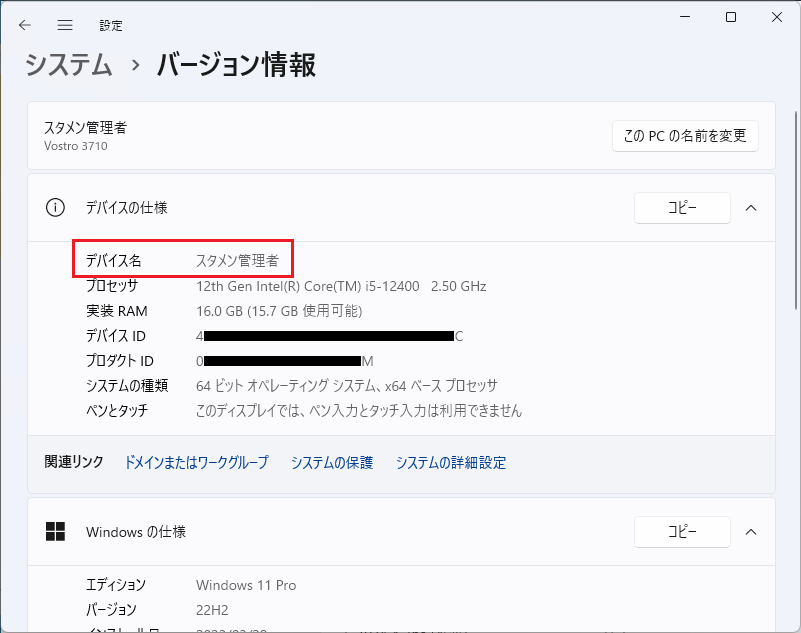Click the 64 ビット system type value

(347, 386)
